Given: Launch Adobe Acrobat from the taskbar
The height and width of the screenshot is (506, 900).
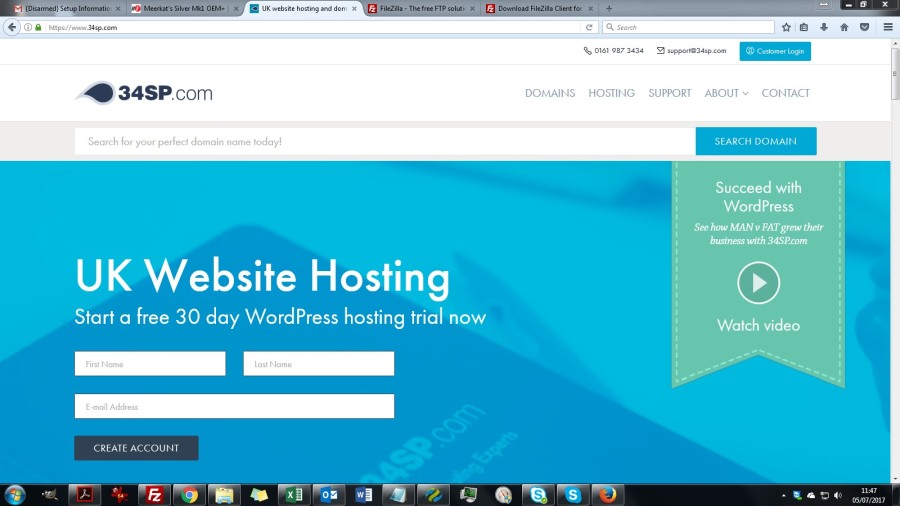Looking at the screenshot, I should pos(84,495).
